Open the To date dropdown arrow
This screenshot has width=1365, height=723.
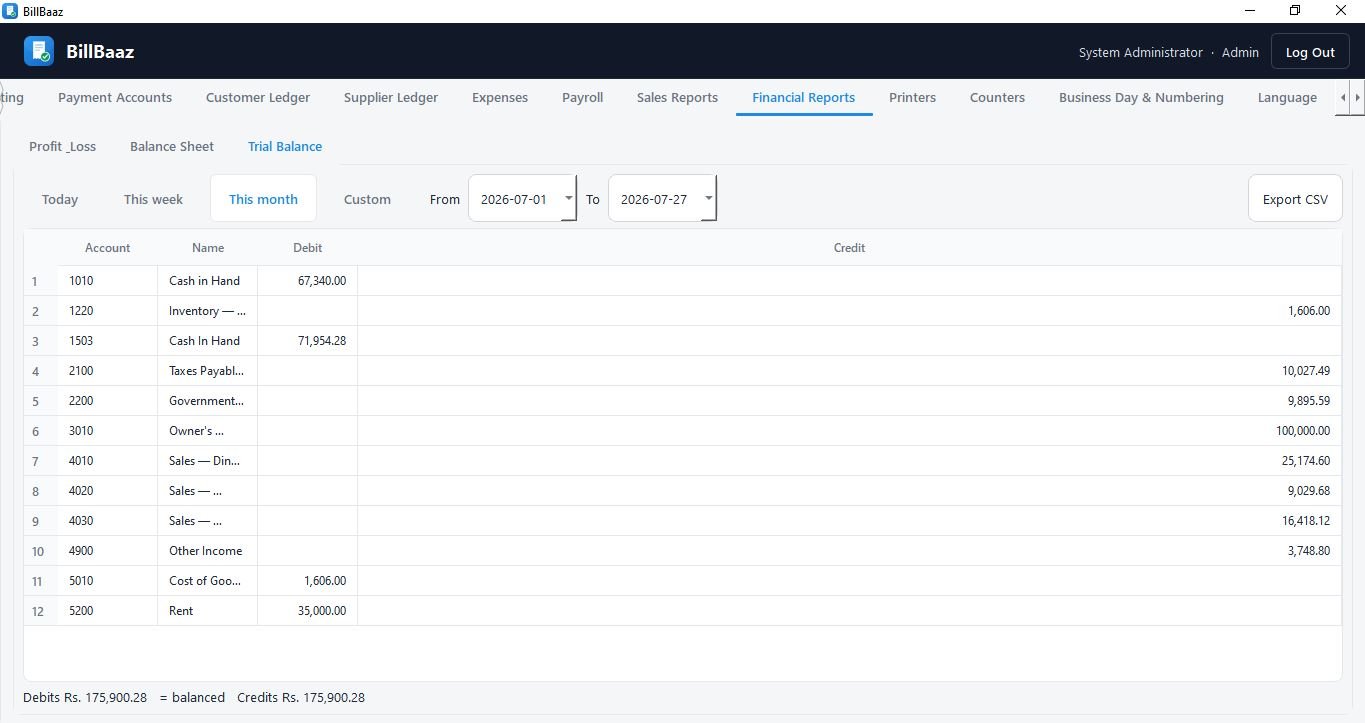(x=708, y=198)
